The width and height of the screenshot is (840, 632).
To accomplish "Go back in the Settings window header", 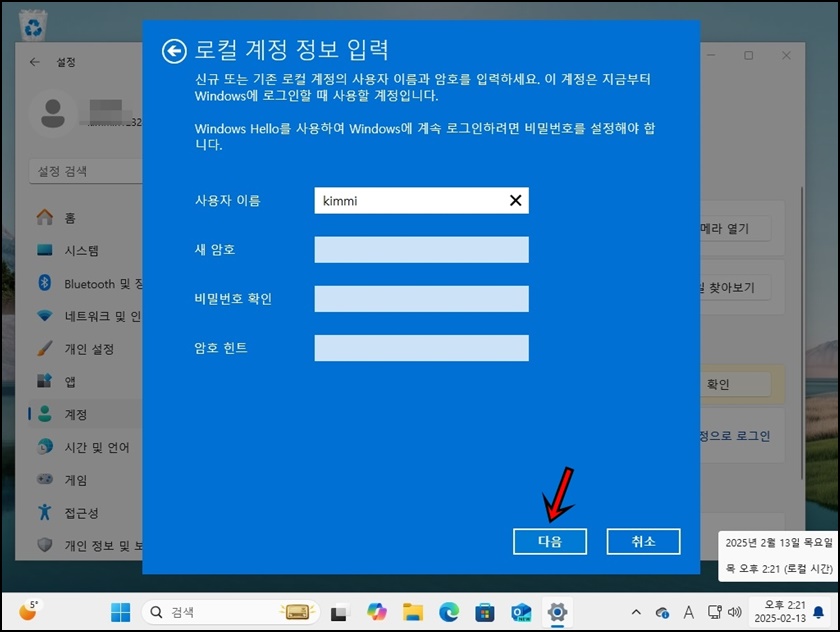I will click(35, 62).
